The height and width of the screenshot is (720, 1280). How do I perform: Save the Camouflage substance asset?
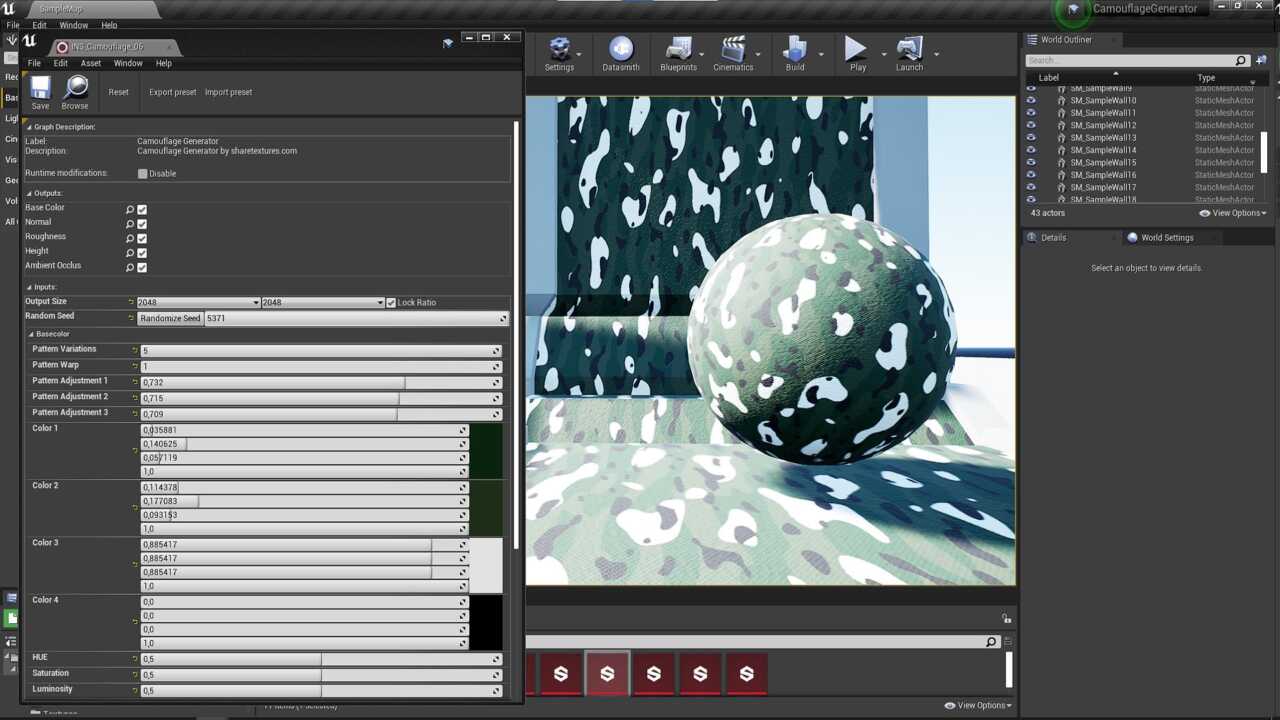tap(40, 92)
